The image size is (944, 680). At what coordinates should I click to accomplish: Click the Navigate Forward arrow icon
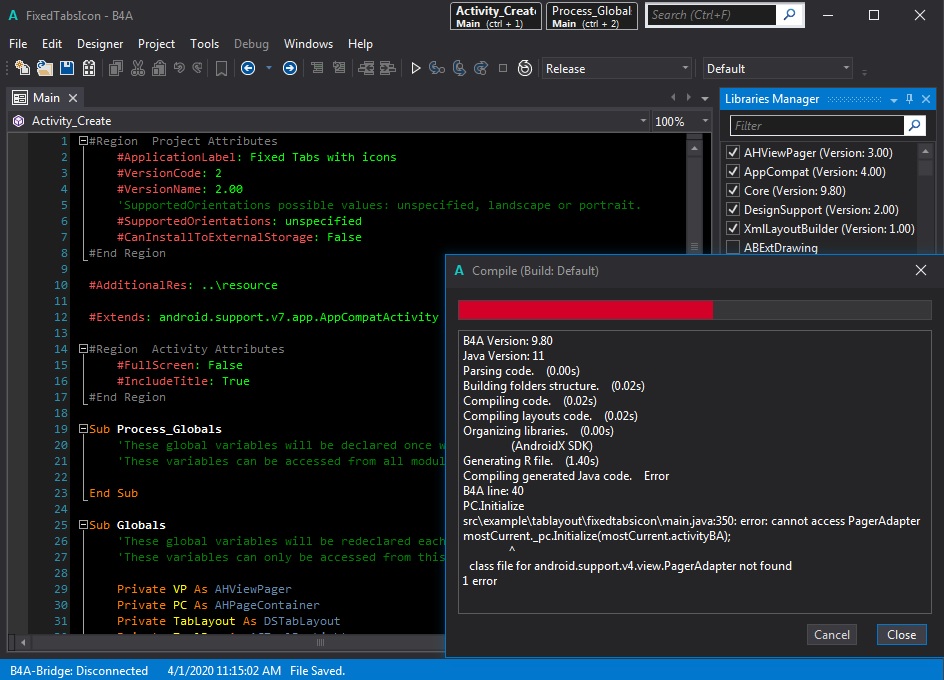pos(289,68)
